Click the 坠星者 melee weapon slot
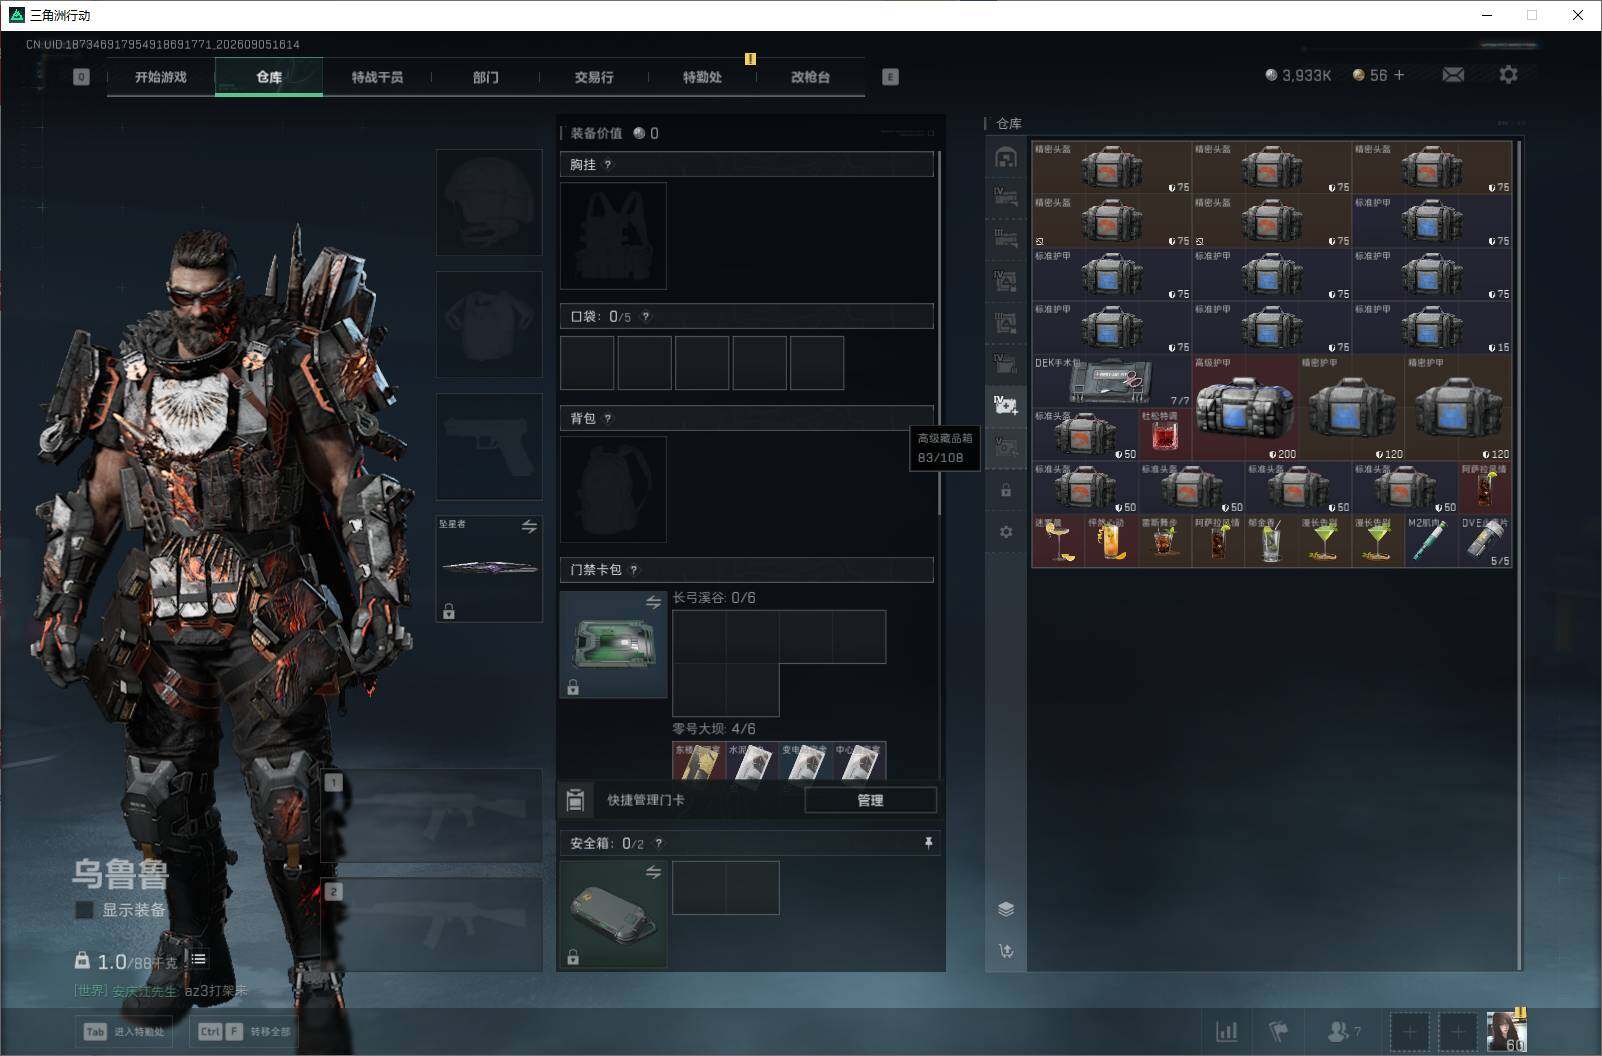The width and height of the screenshot is (1602, 1056). click(x=489, y=568)
